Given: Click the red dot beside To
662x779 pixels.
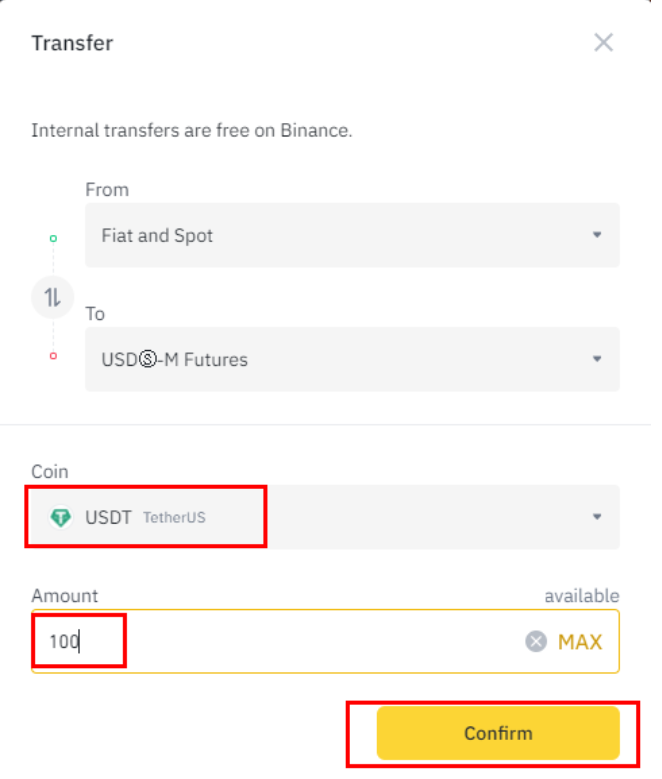Looking at the screenshot, I should (x=53, y=356).
